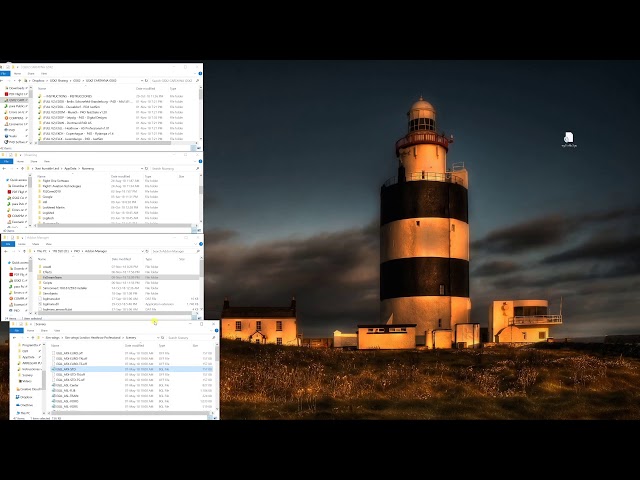Viewport: 640px width, 480px height.
Task: Open address history dropdown in Dropbox window
Action: 142,80
